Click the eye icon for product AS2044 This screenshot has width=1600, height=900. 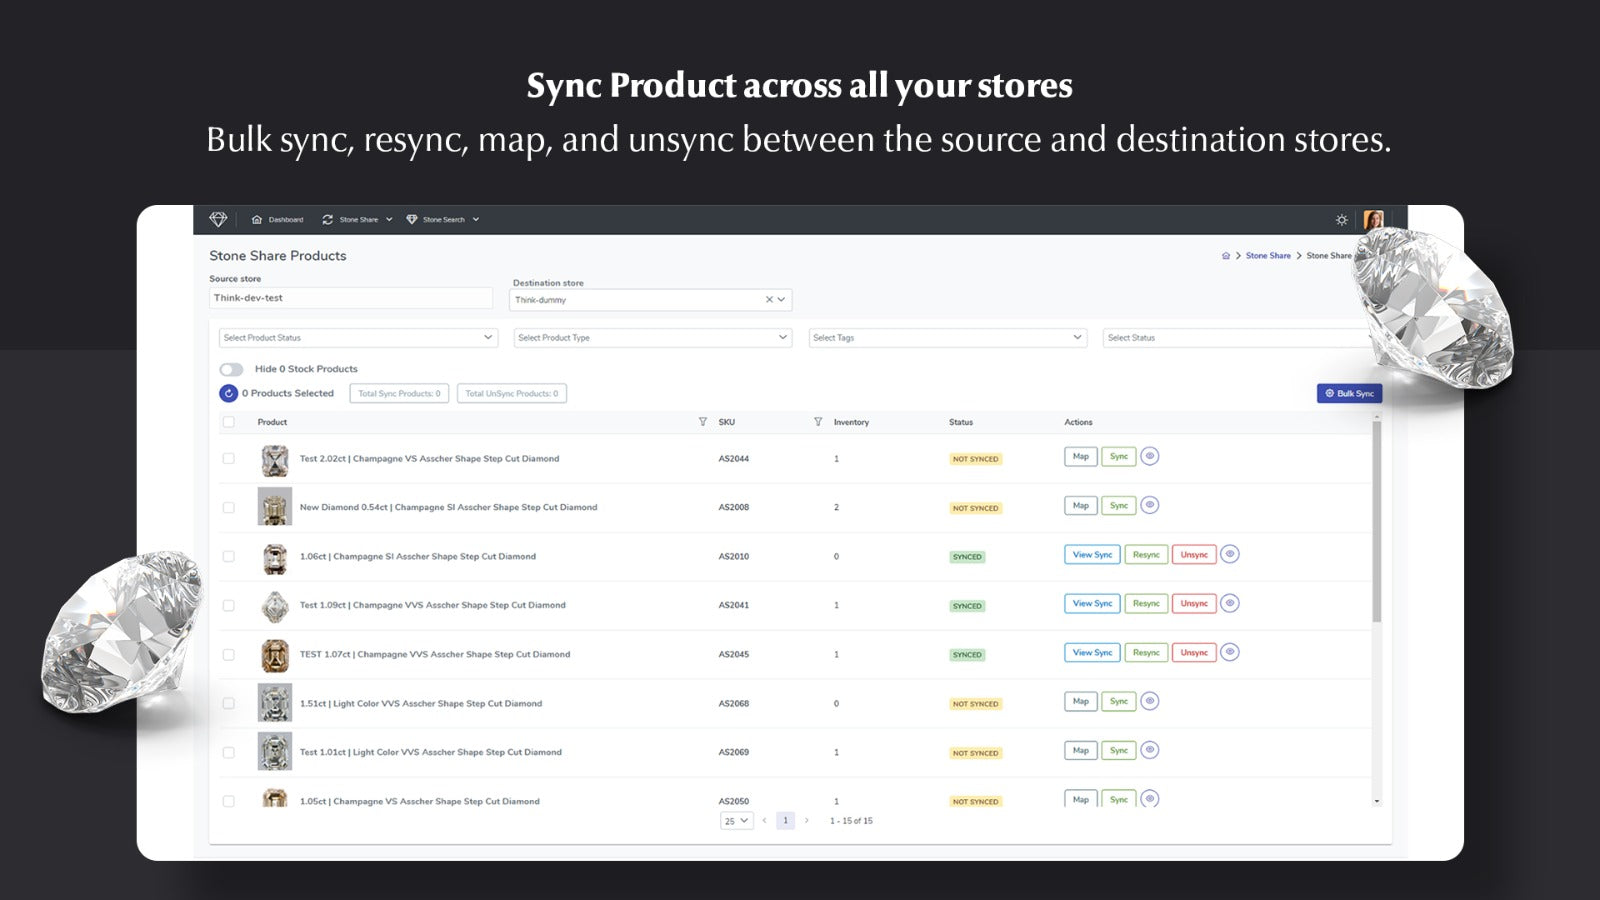1150,456
